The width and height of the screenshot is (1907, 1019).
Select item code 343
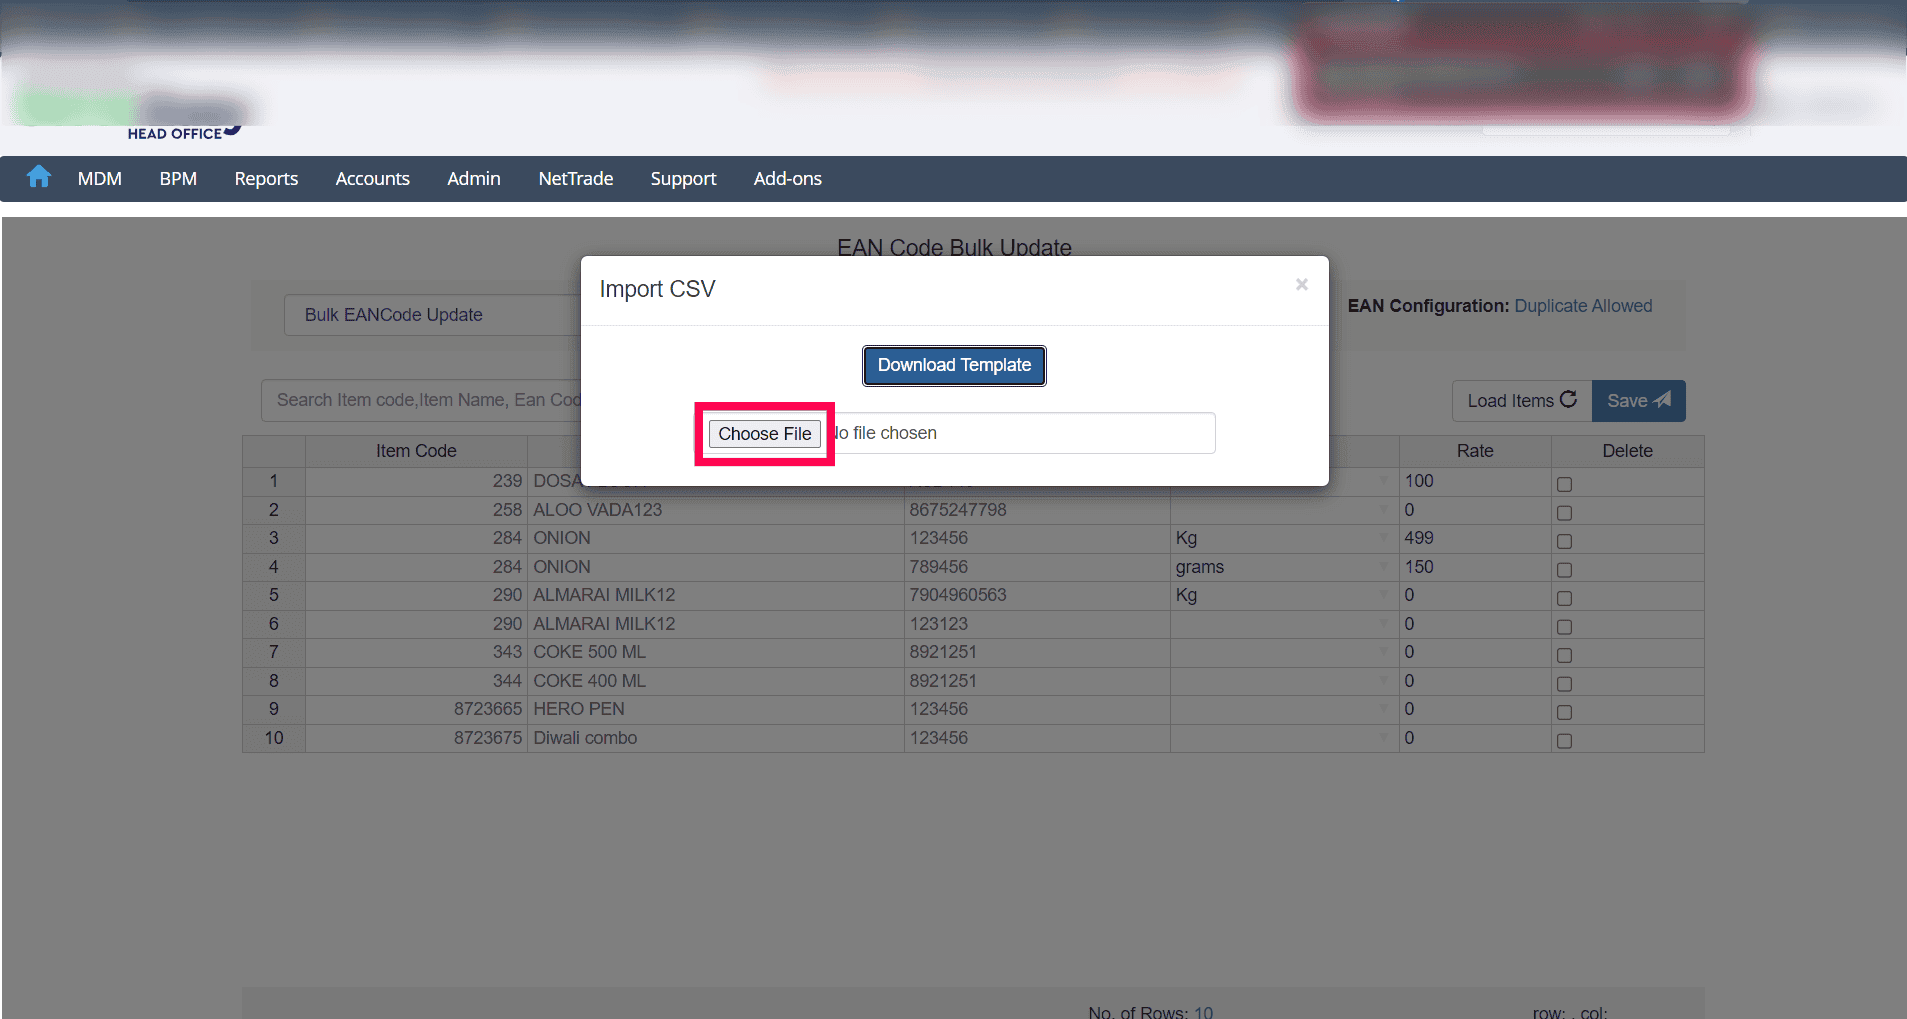pyautogui.click(x=416, y=652)
